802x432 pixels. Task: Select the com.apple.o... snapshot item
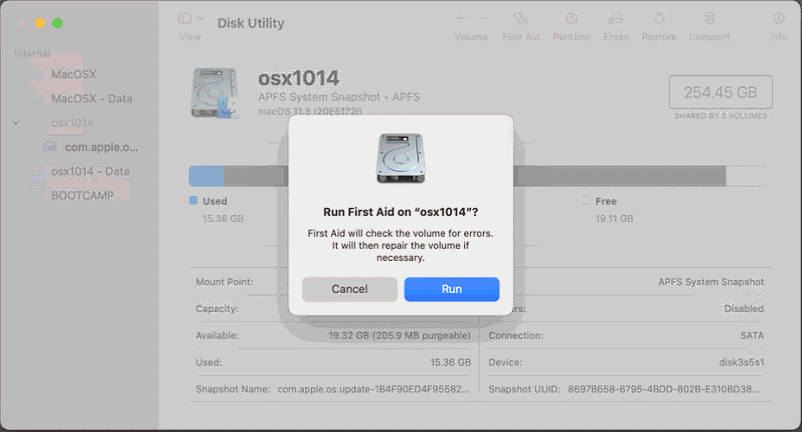[x=100, y=147]
